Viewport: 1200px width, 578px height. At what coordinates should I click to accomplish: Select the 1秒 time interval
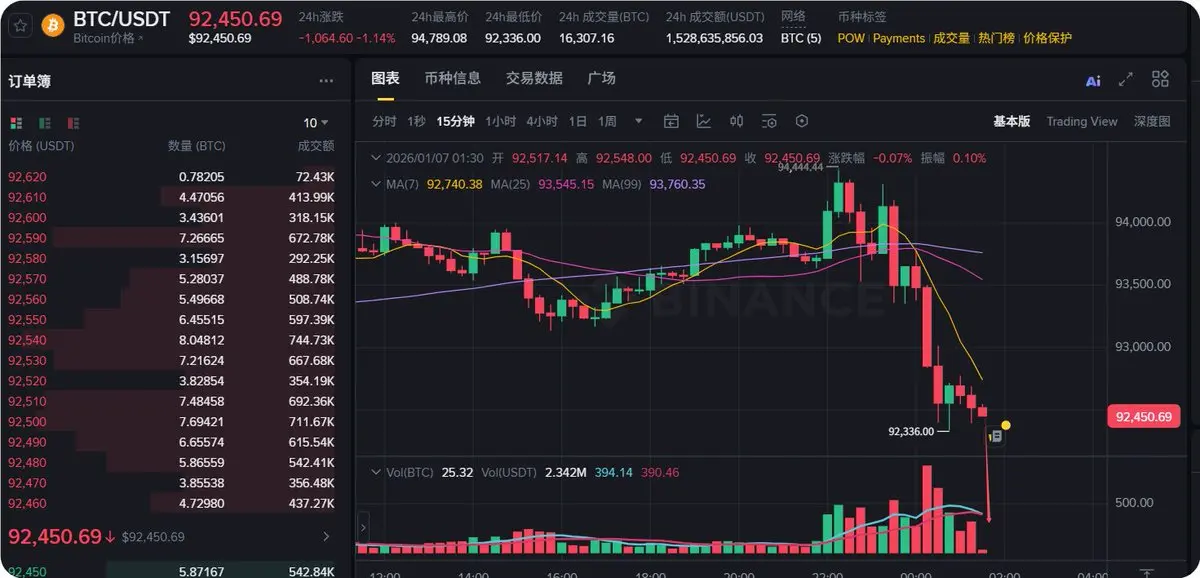[x=416, y=121]
